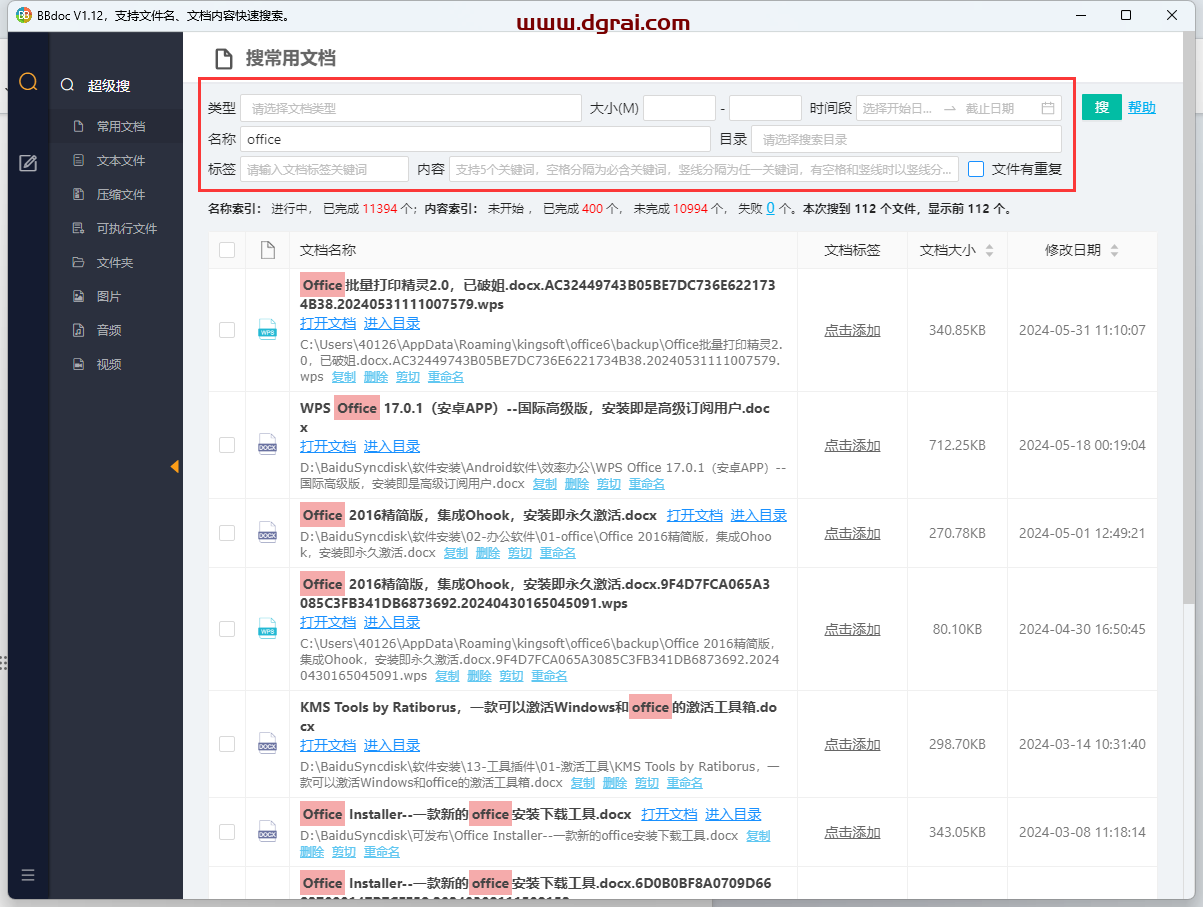1203x907 pixels.
Task: Toggle the select-all checkbox in table header
Action: 227,250
